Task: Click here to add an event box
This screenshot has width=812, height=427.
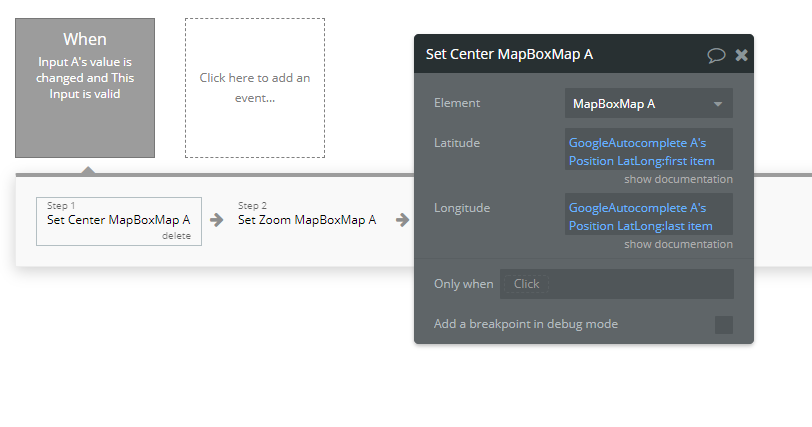Action: 255,88
